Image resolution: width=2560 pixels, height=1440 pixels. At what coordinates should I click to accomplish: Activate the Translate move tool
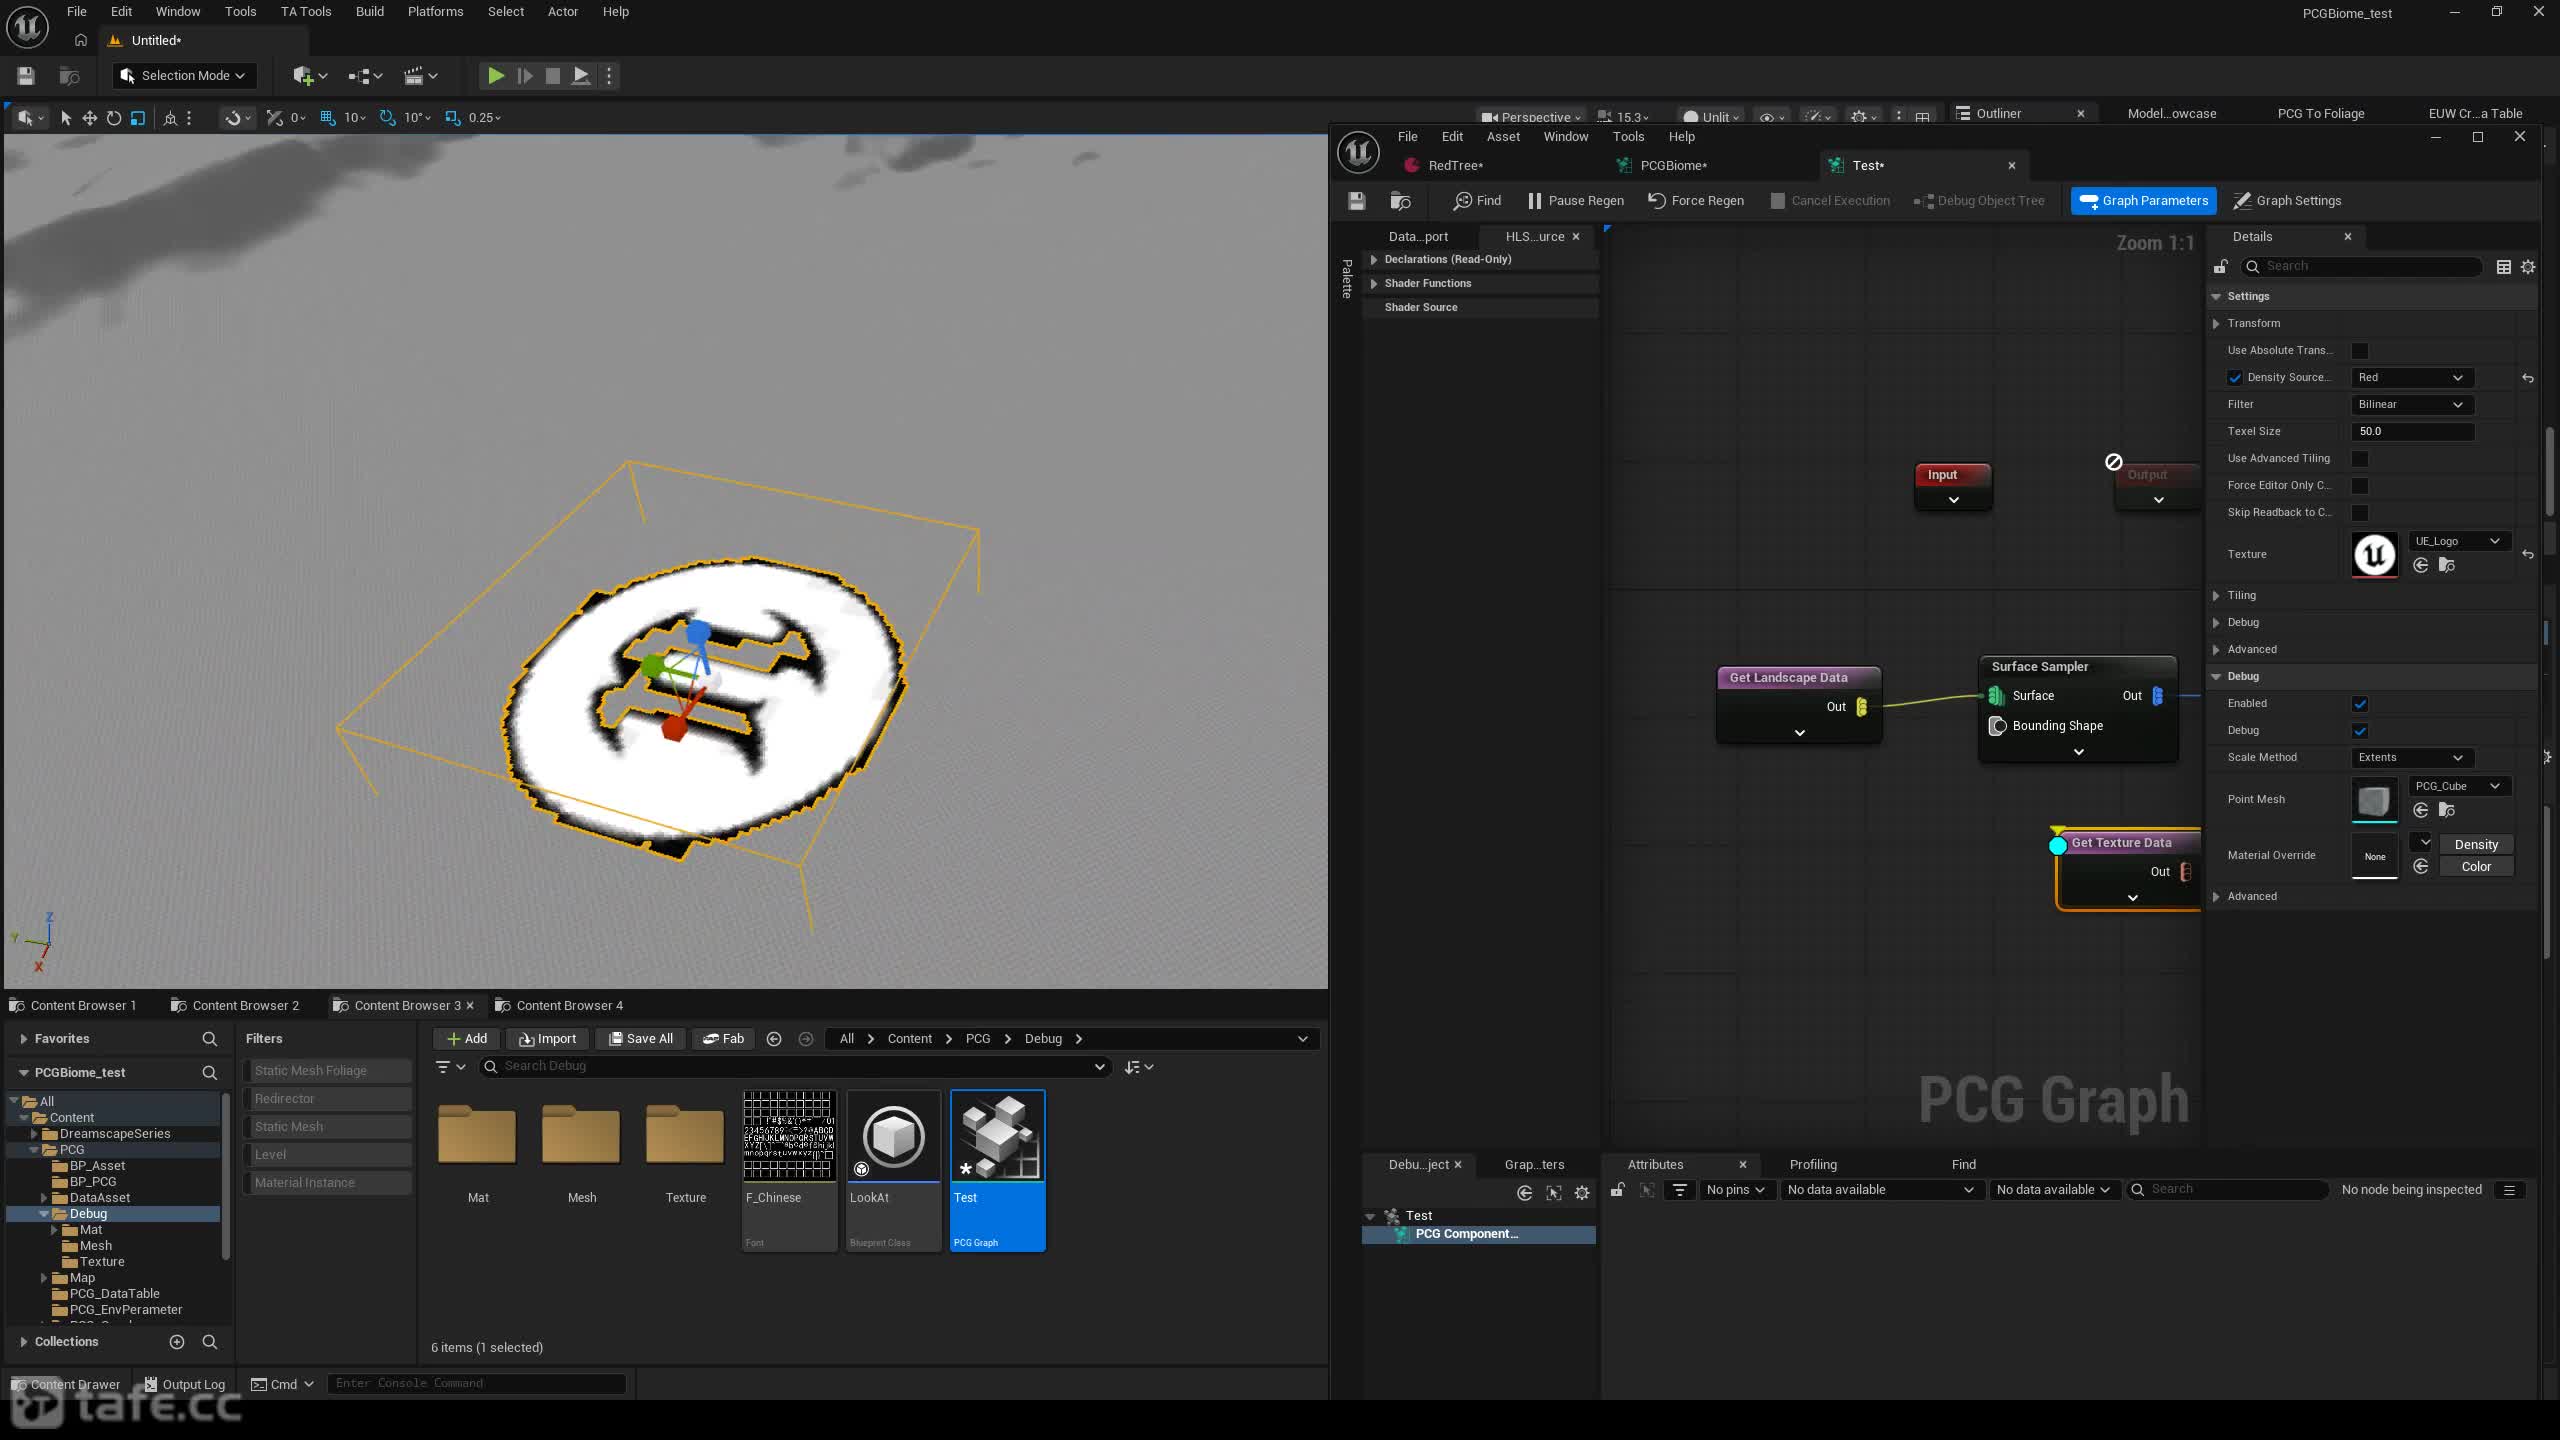coord(90,118)
